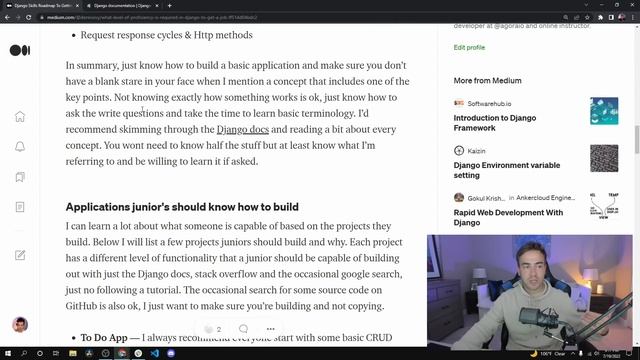Open the bookmarks list icon in sidebar

(20, 177)
